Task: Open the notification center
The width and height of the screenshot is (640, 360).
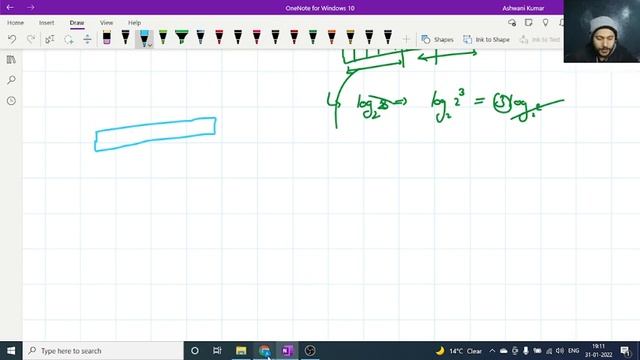Action: [x=625, y=351]
